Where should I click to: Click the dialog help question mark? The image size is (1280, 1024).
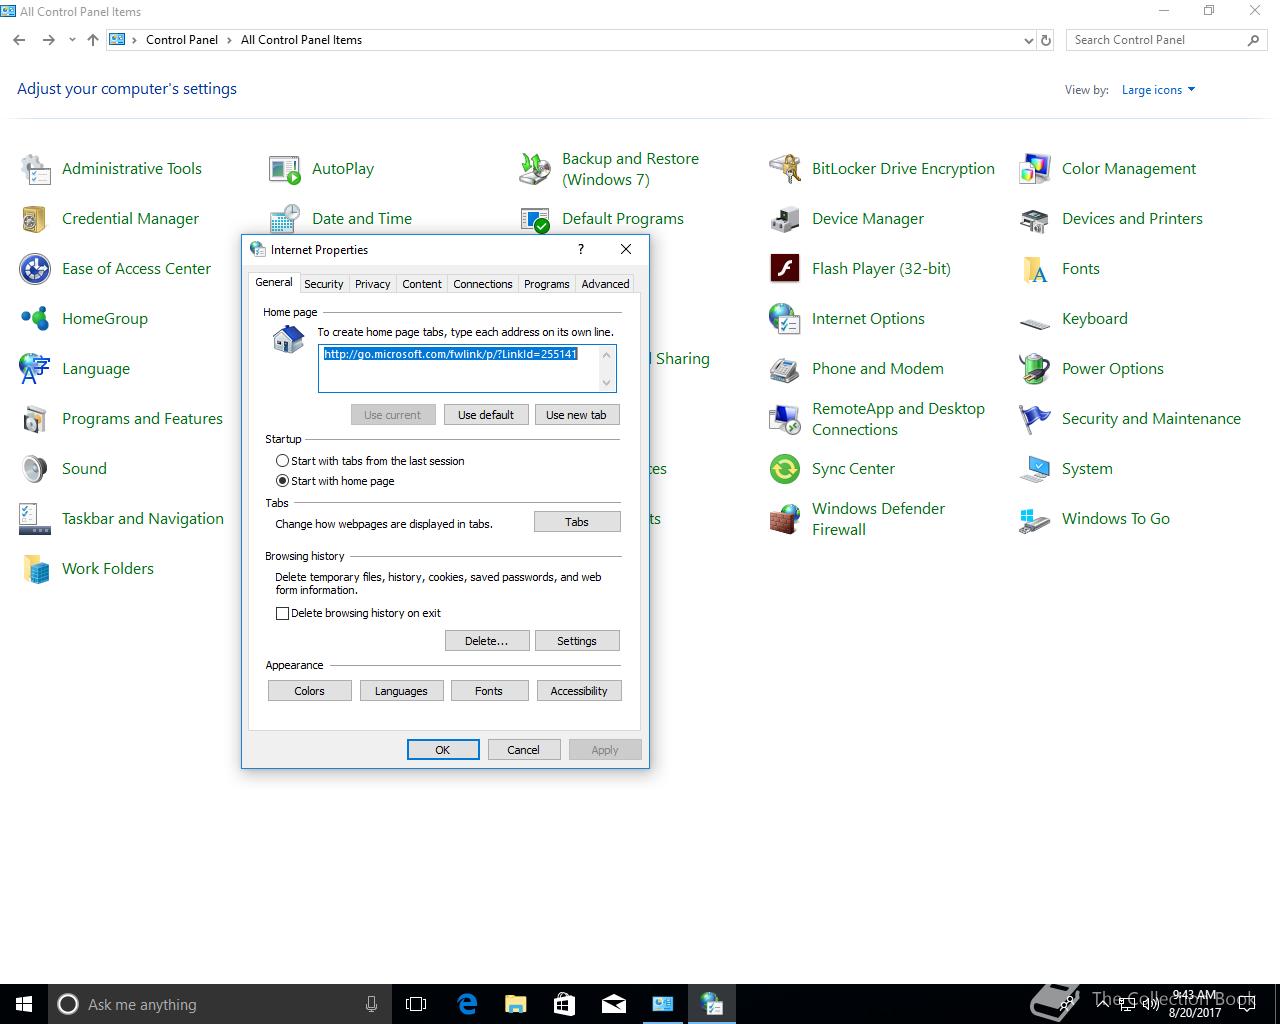(581, 249)
